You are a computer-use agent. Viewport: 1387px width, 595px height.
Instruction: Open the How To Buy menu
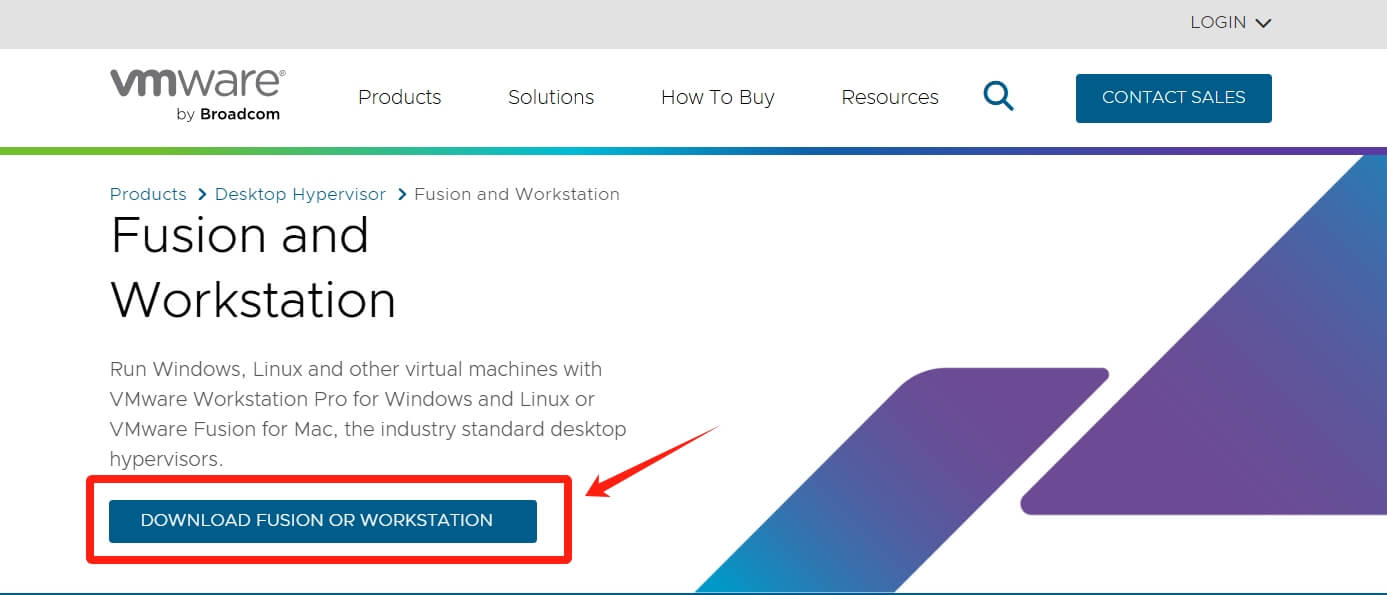click(x=718, y=97)
